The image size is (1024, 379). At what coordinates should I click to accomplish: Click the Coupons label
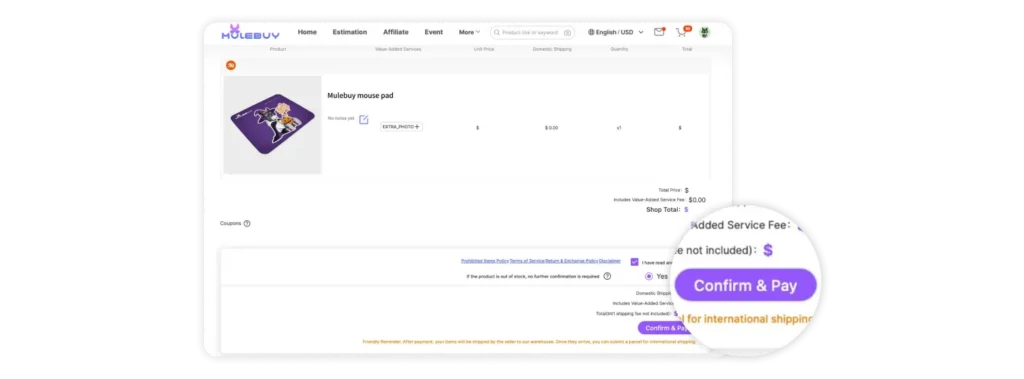(231, 223)
